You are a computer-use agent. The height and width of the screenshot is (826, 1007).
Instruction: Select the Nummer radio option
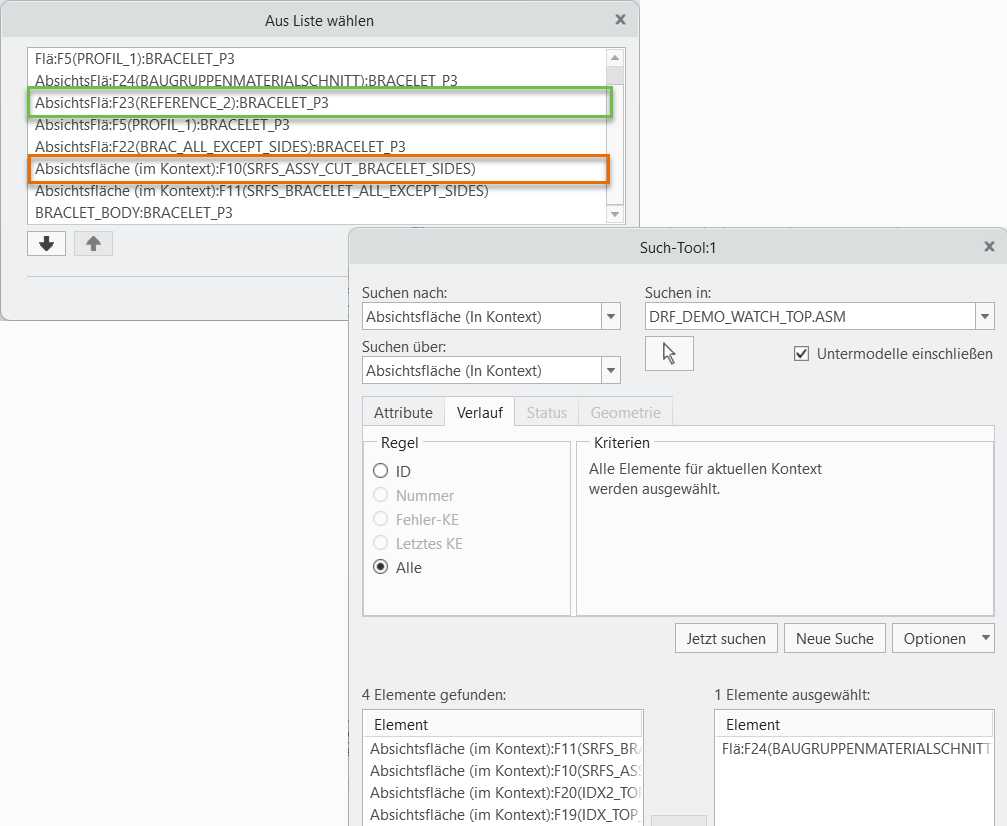click(x=381, y=495)
